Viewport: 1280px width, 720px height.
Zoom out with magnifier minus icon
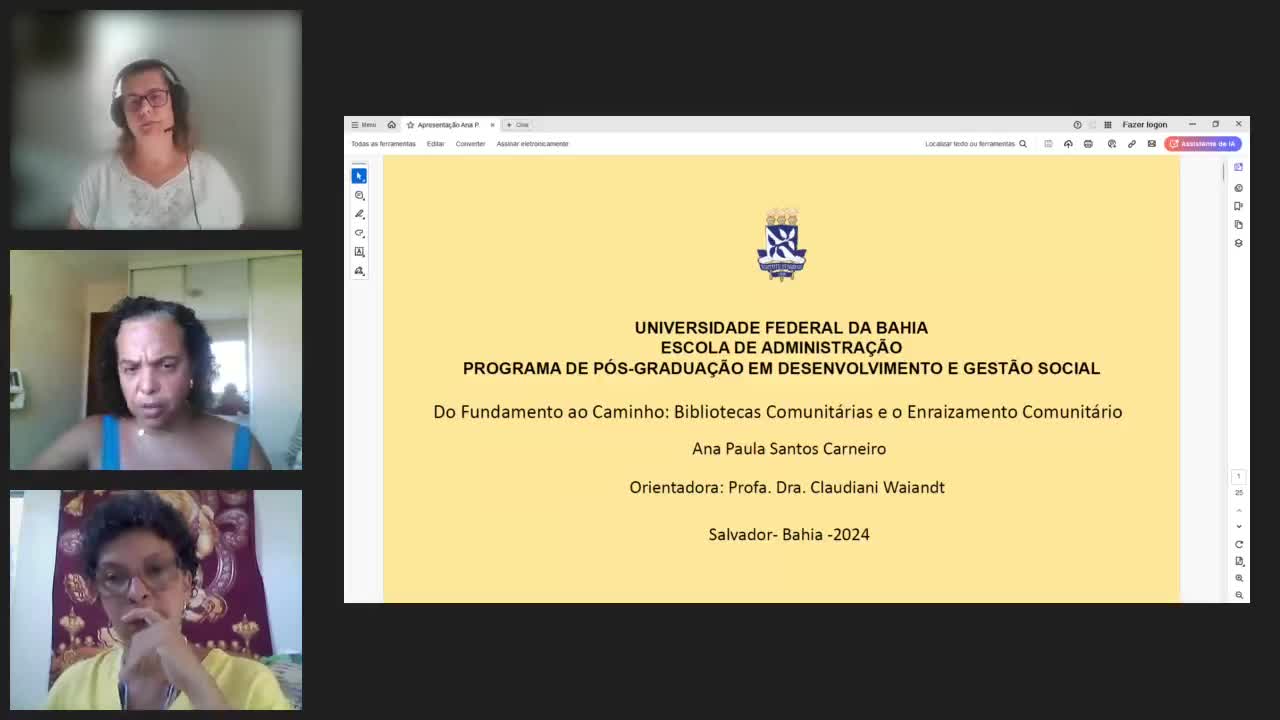point(1239,595)
